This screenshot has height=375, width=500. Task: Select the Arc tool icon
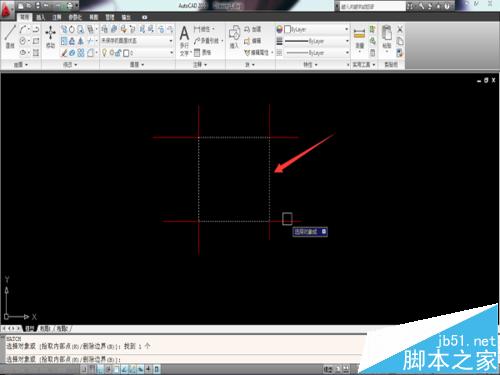click(x=23, y=29)
